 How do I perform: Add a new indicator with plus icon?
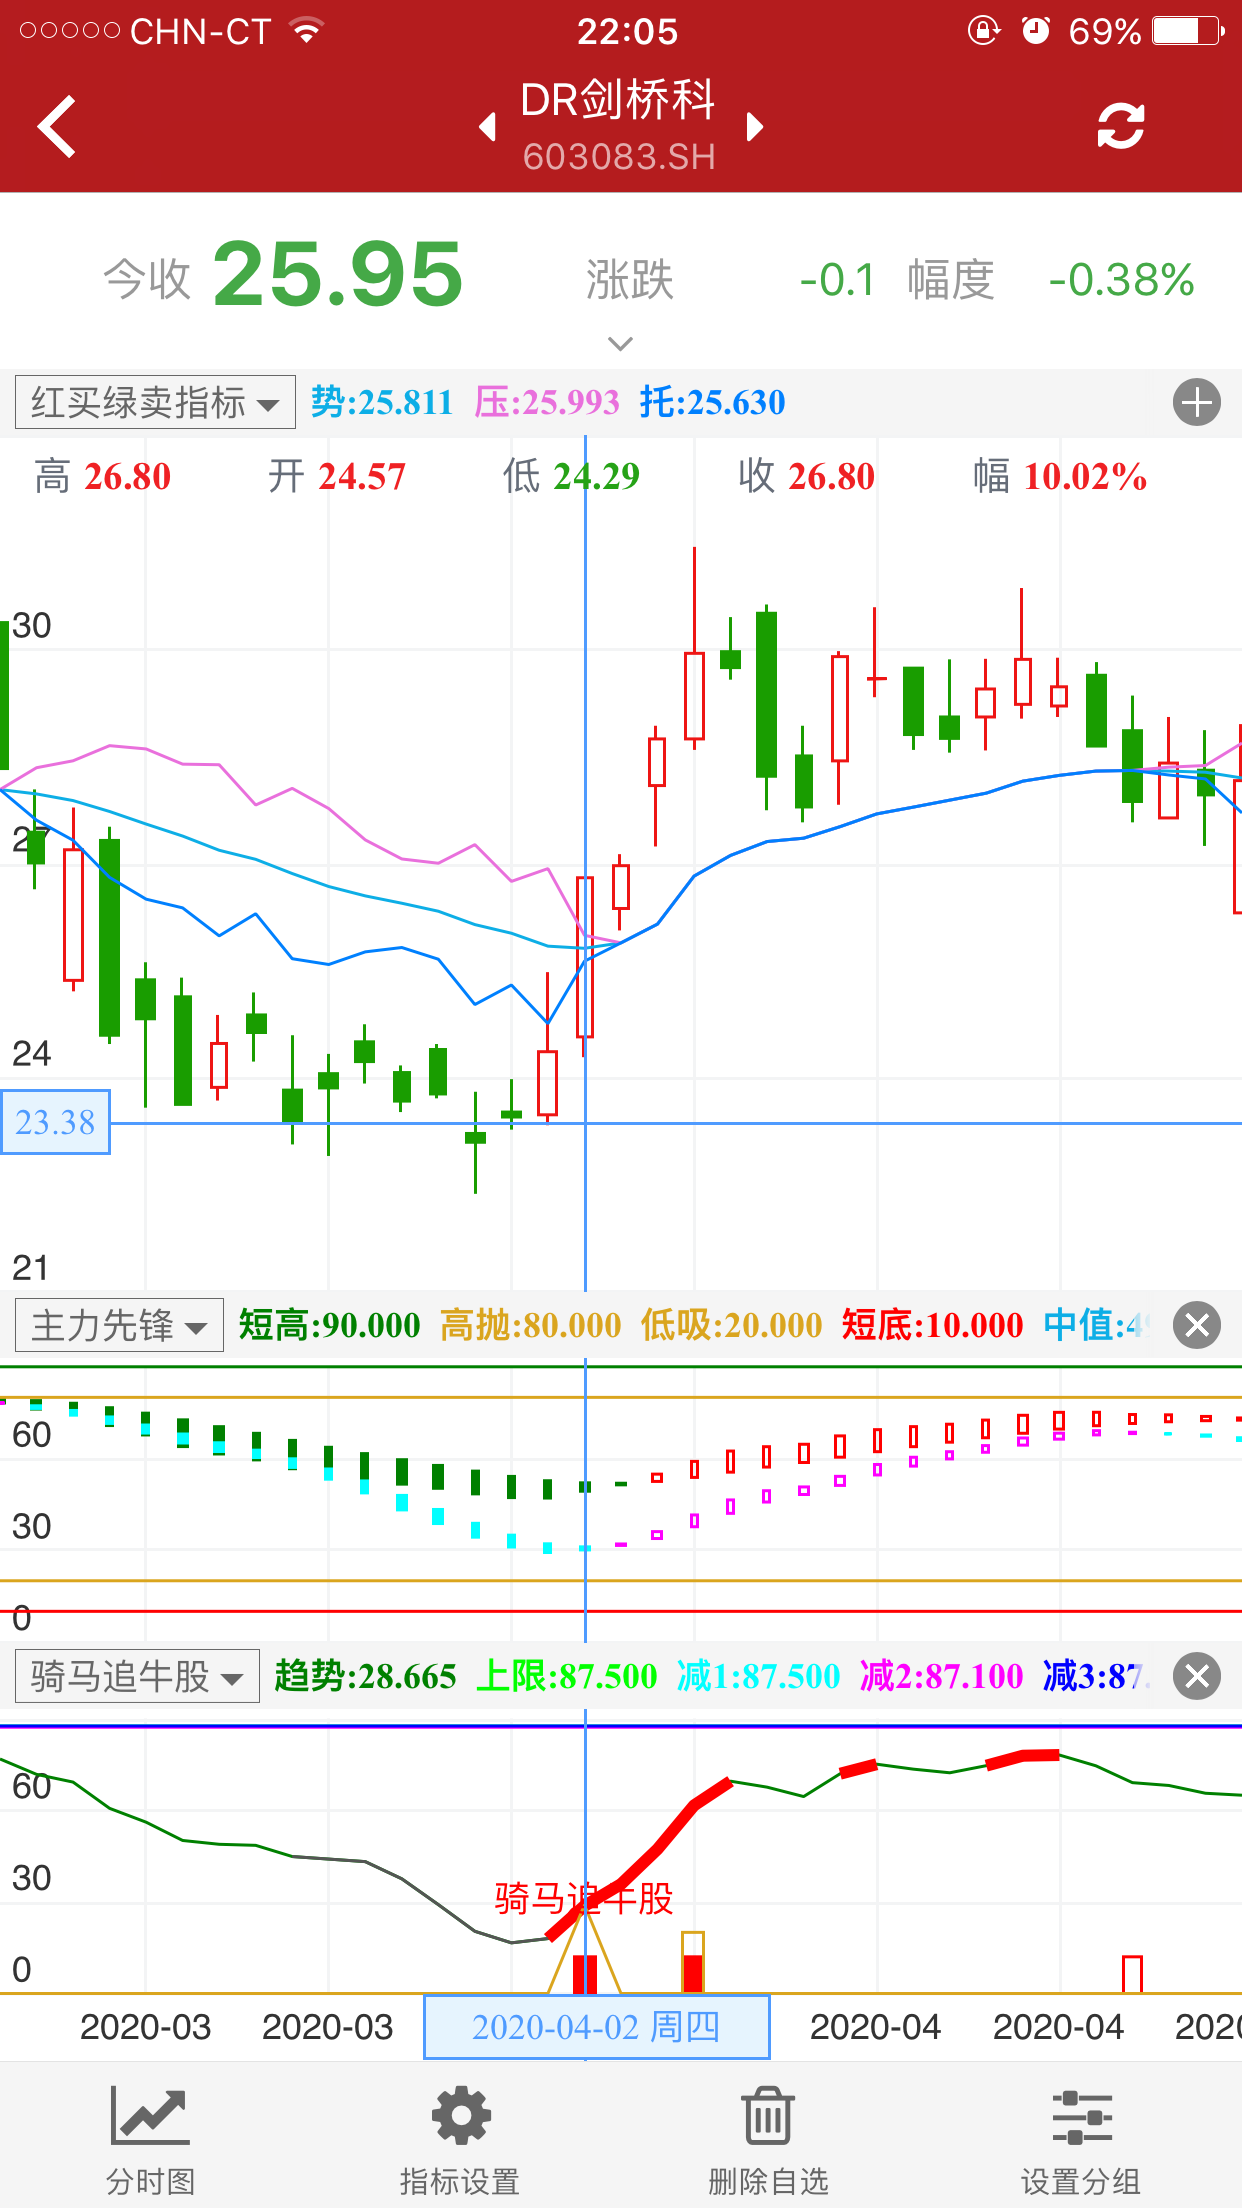tap(1196, 403)
